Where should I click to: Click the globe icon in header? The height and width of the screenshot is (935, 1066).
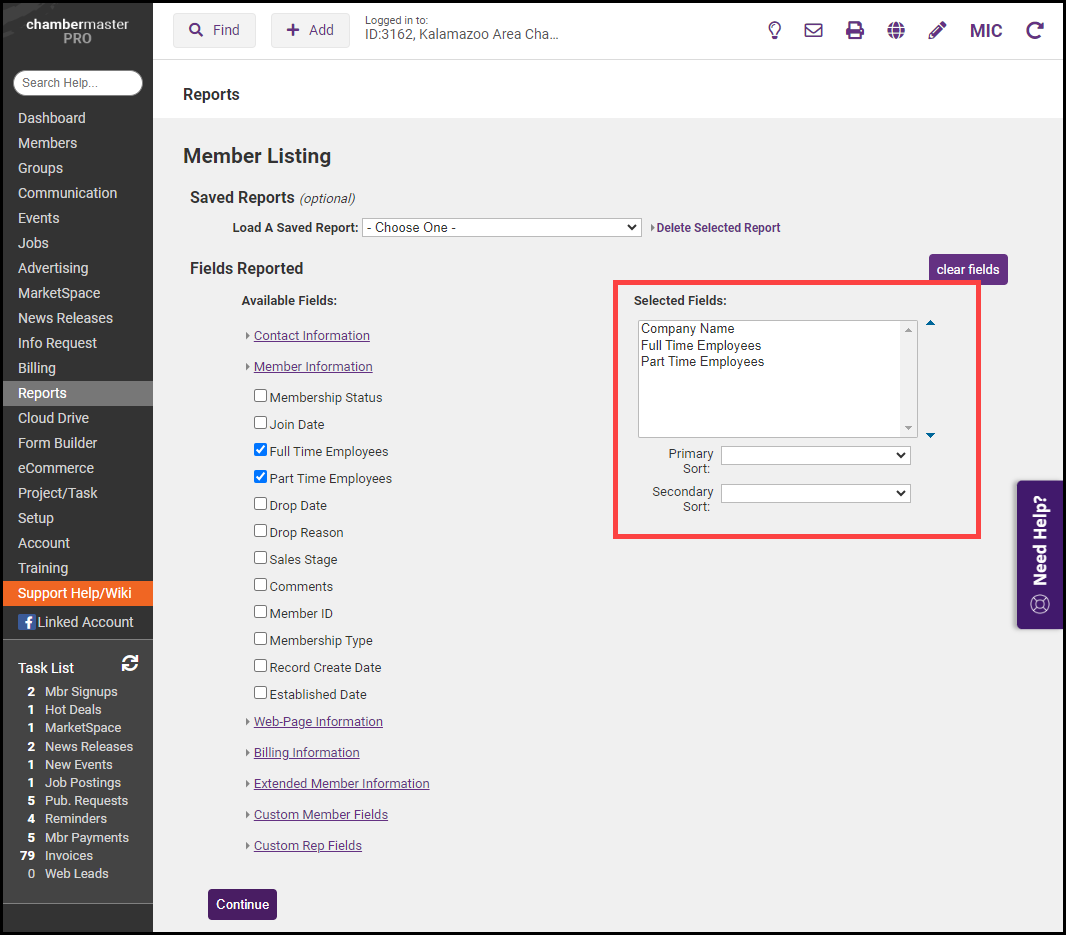[896, 30]
